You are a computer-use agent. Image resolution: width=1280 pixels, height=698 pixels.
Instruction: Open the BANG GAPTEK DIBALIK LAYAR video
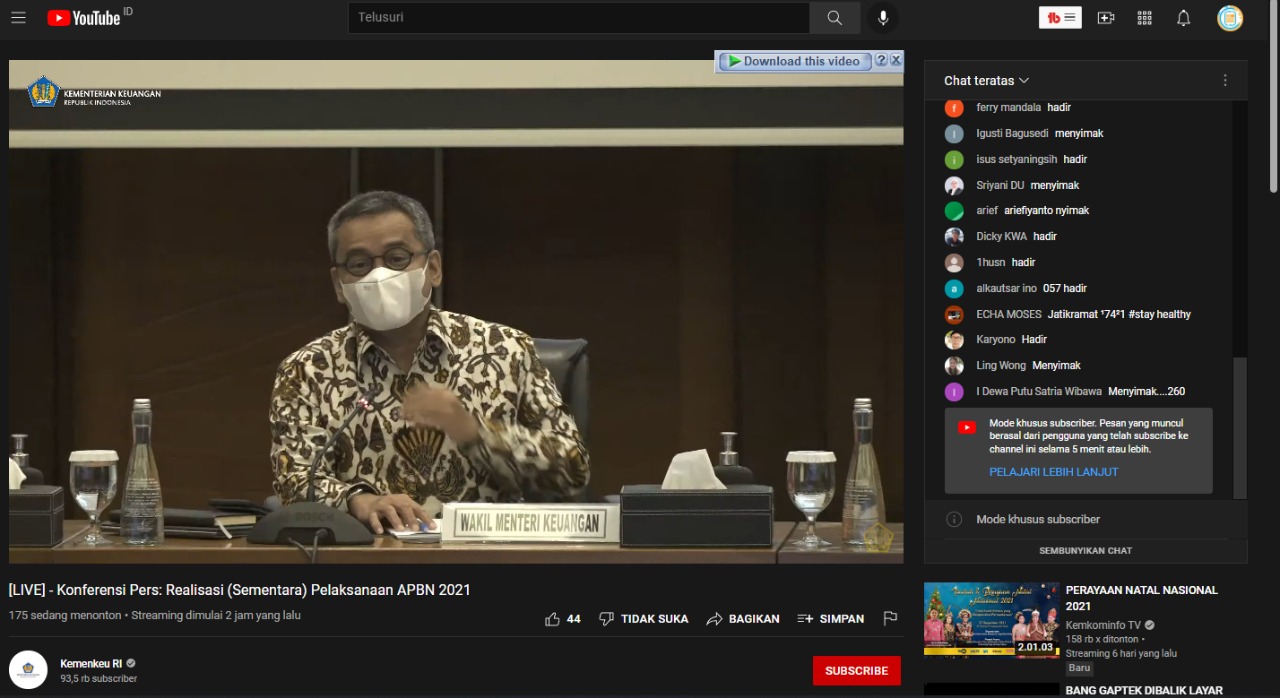(x=1144, y=690)
